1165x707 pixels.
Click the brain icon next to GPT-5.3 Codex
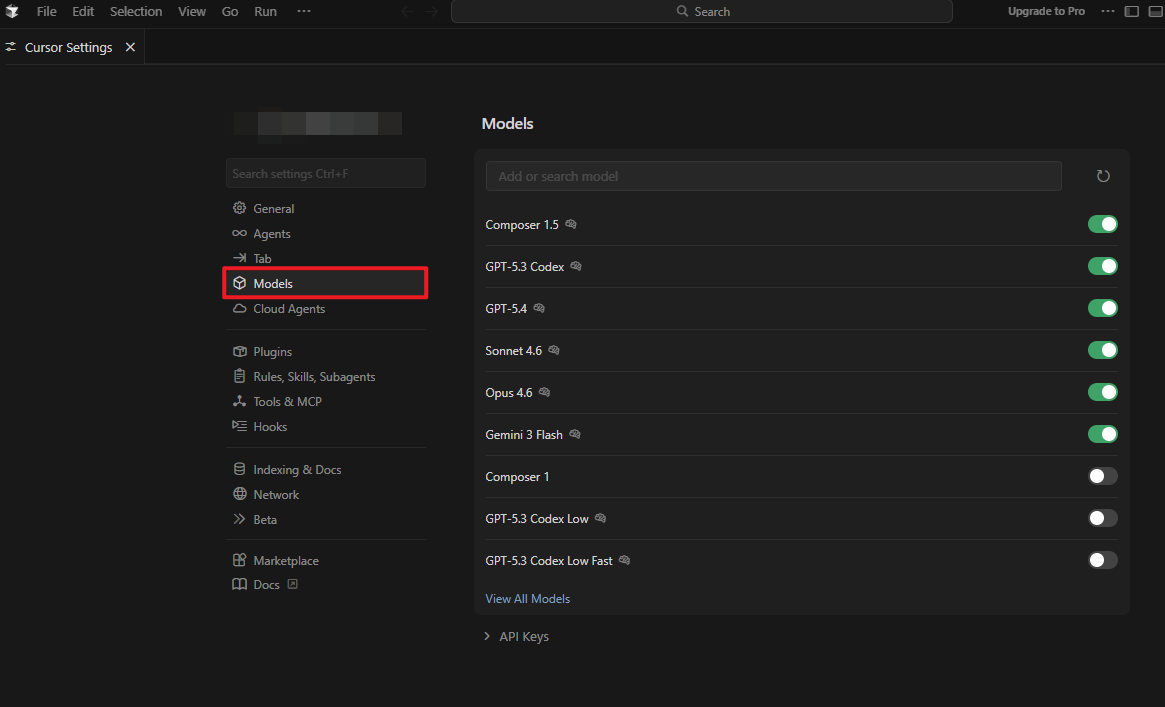tap(576, 266)
